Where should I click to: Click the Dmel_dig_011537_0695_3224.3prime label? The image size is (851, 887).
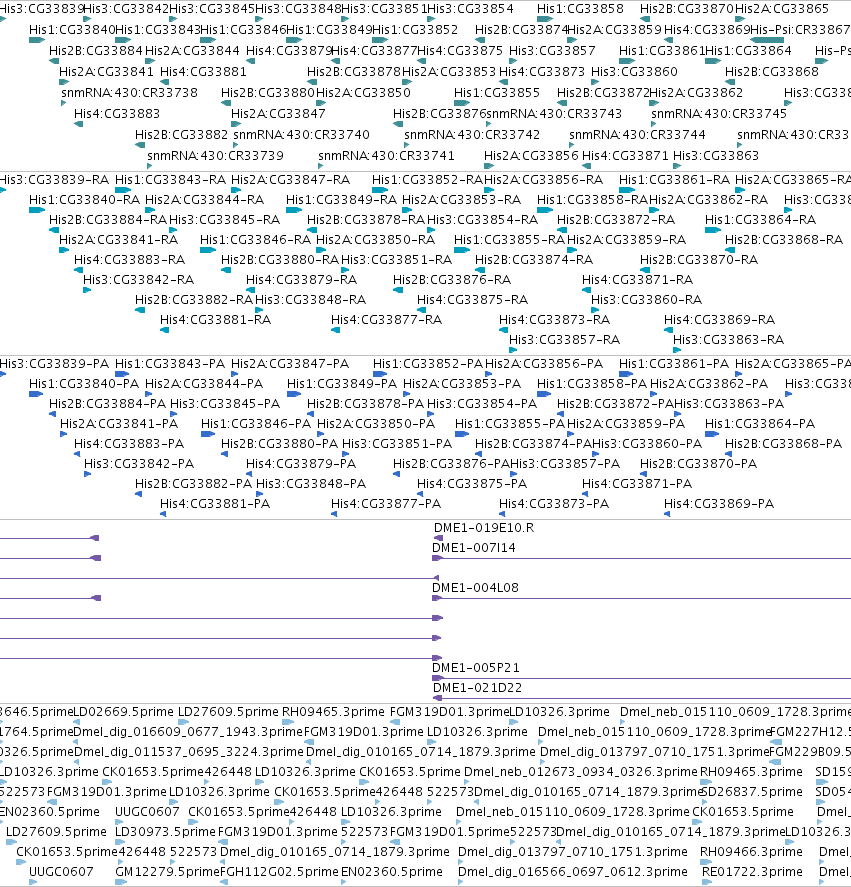click(x=189, y=752)
